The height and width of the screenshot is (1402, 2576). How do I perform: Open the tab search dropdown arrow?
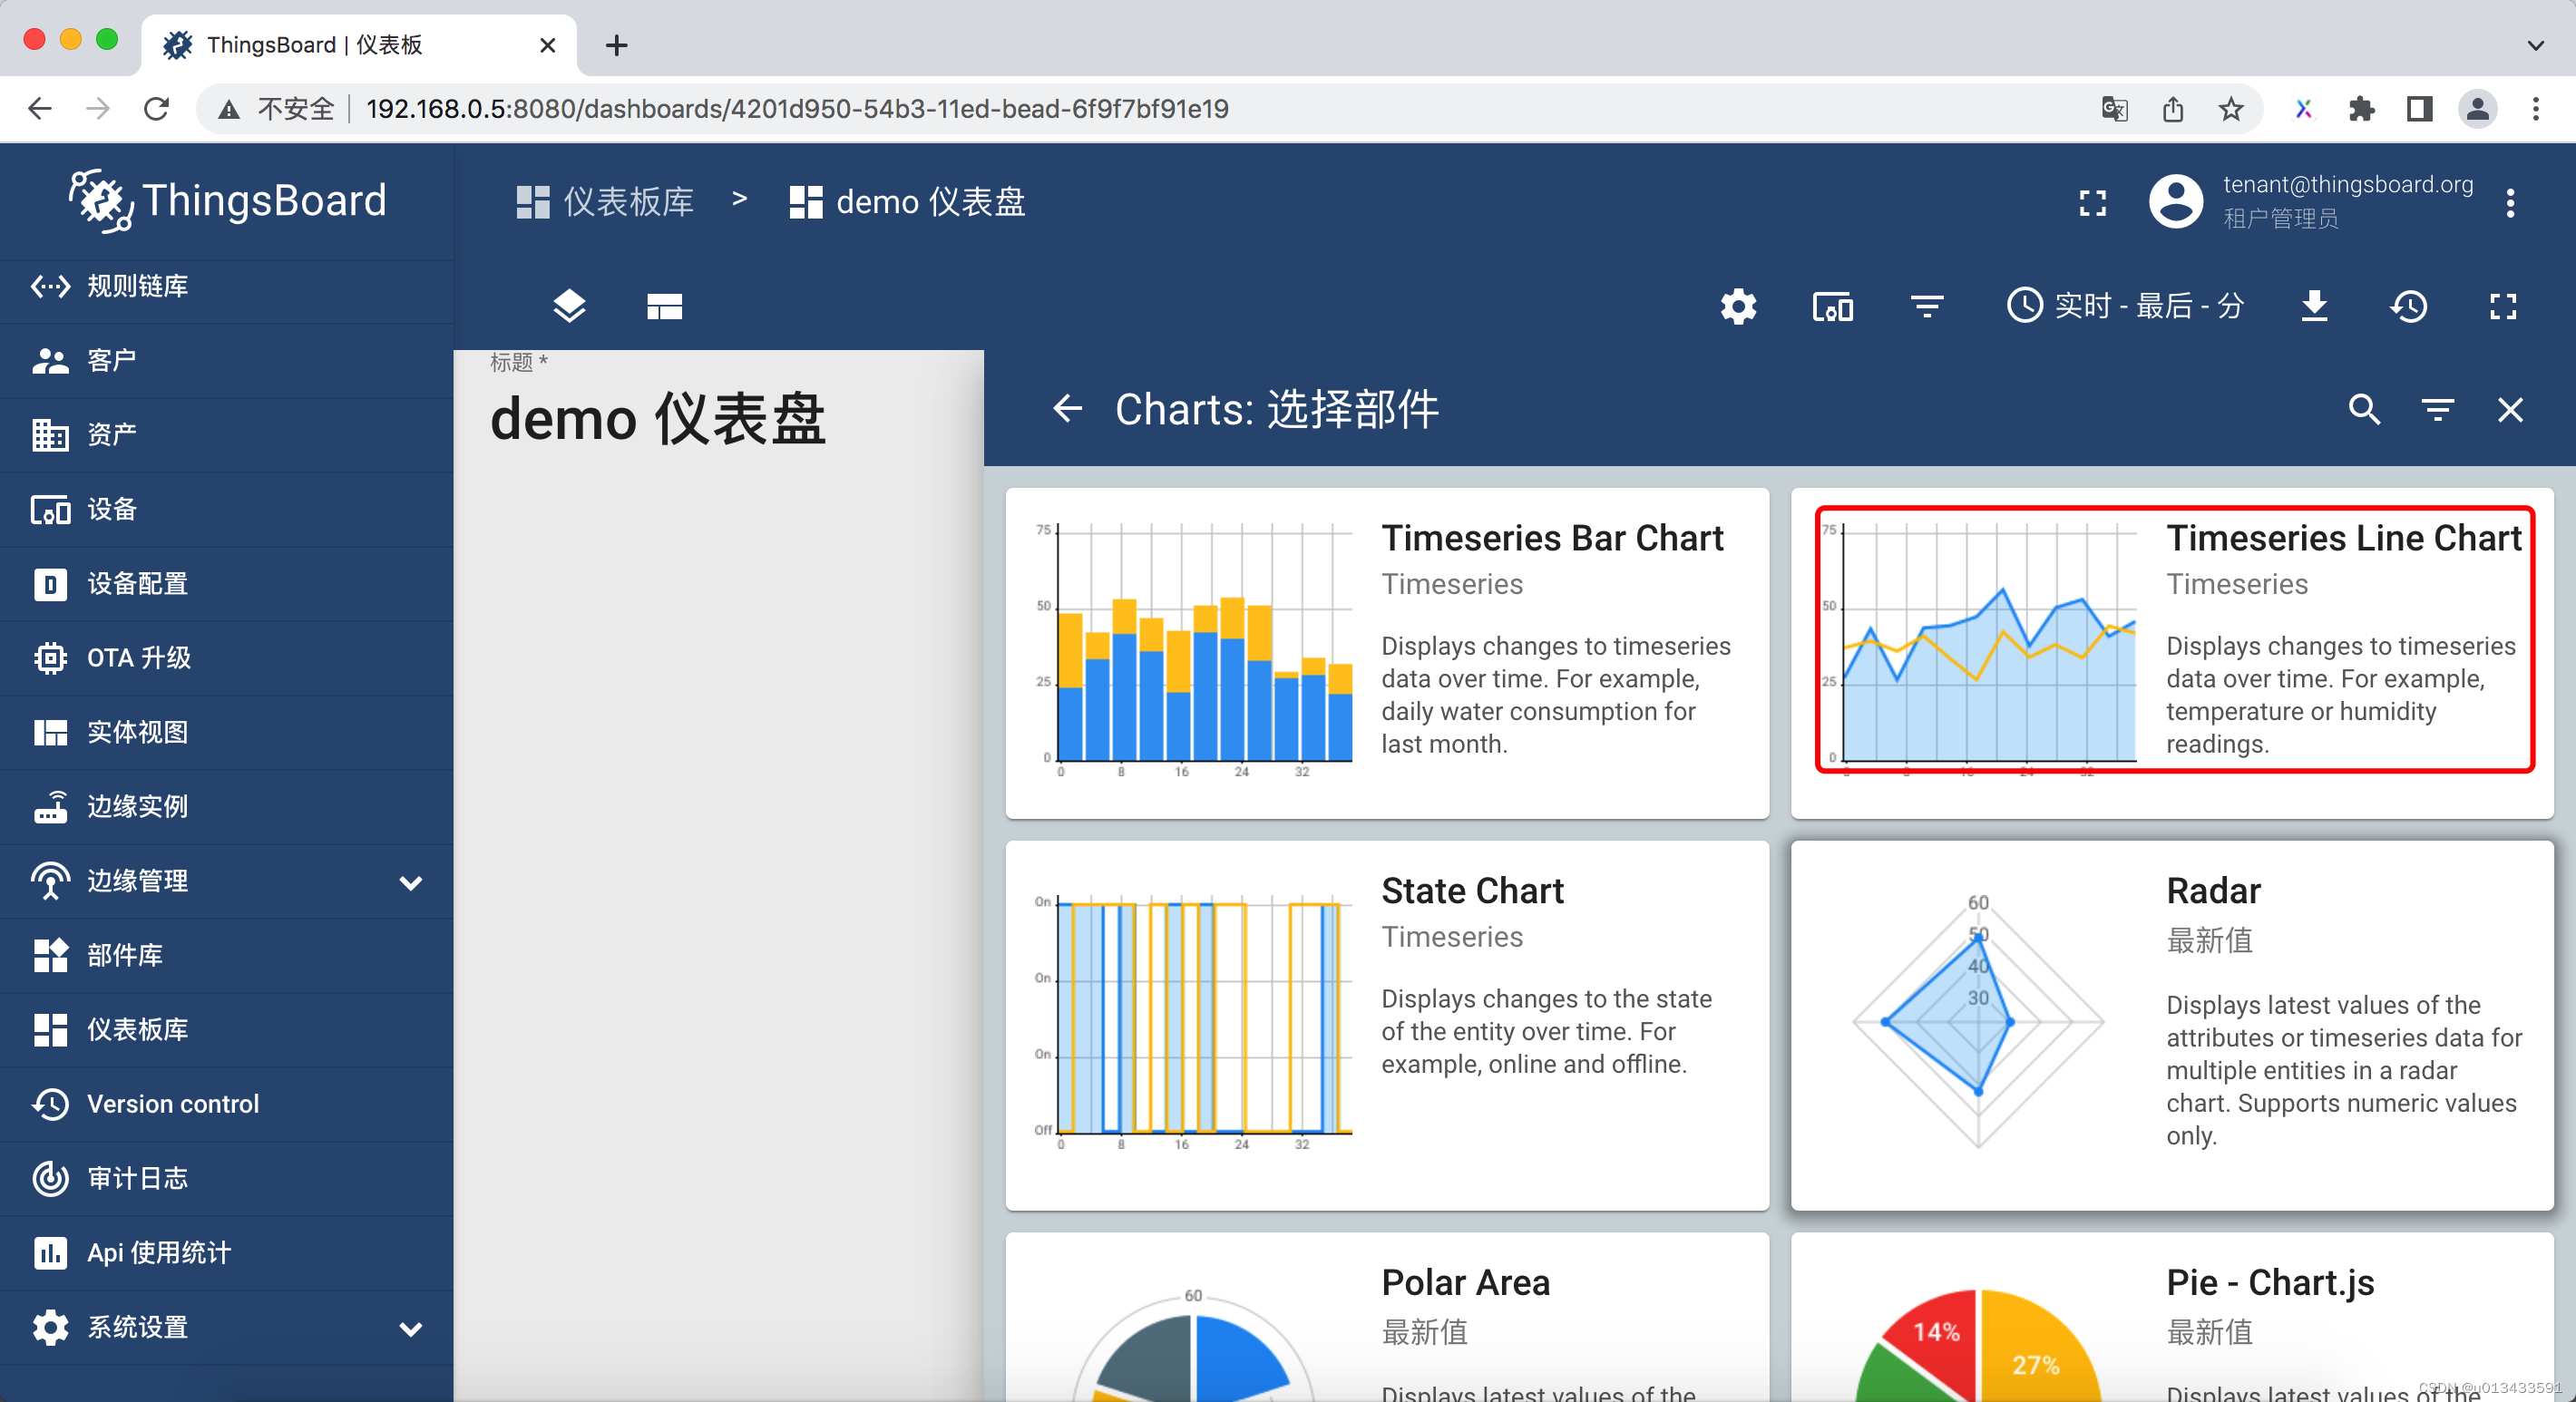click(x=2535, y=45)
